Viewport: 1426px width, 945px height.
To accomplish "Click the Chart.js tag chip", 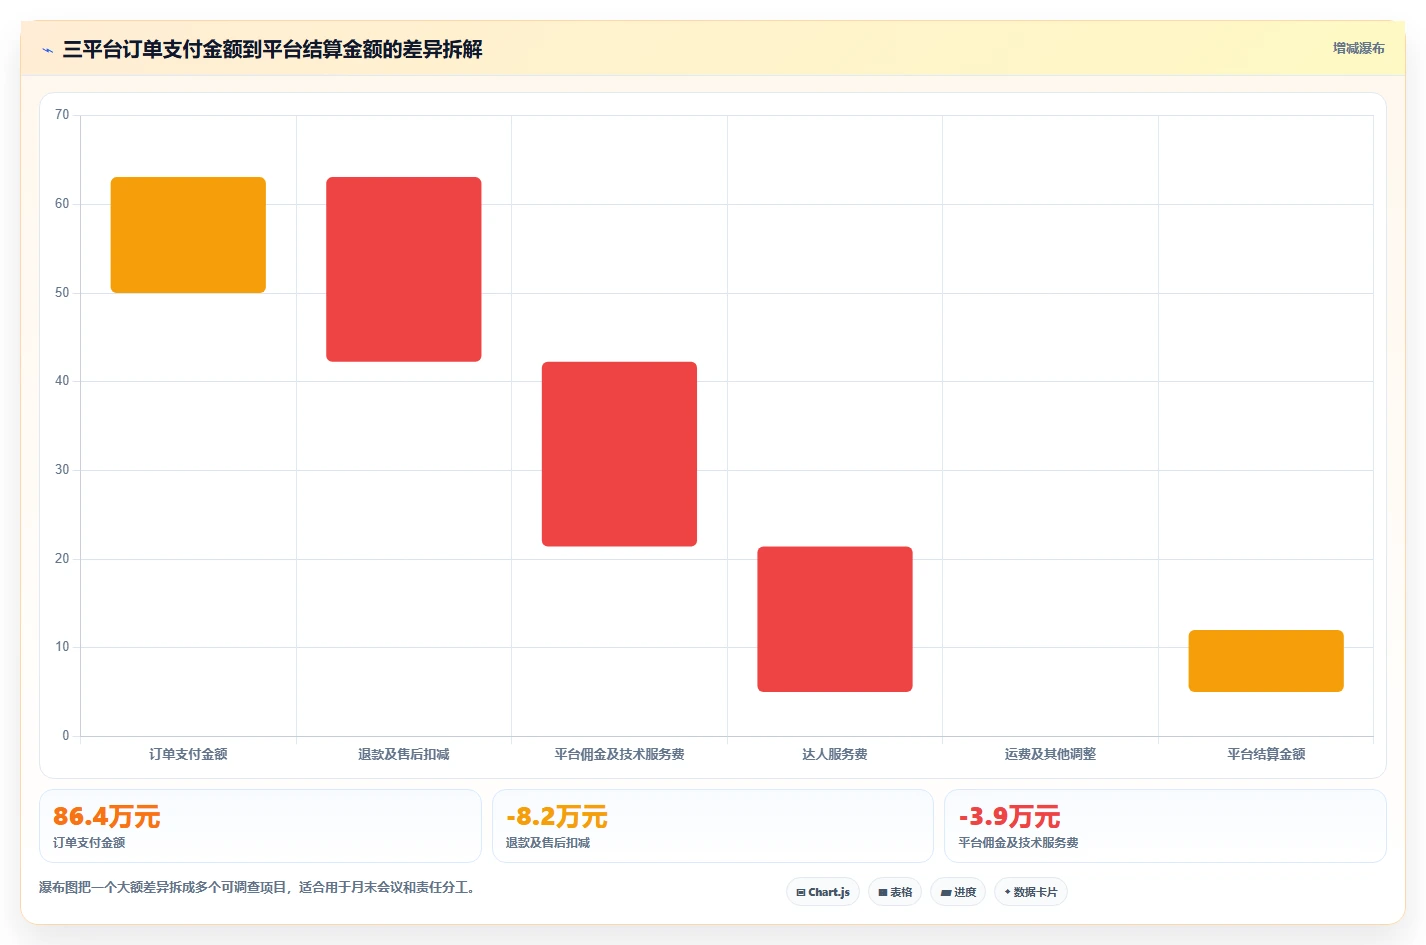I will tap(823, 892).
